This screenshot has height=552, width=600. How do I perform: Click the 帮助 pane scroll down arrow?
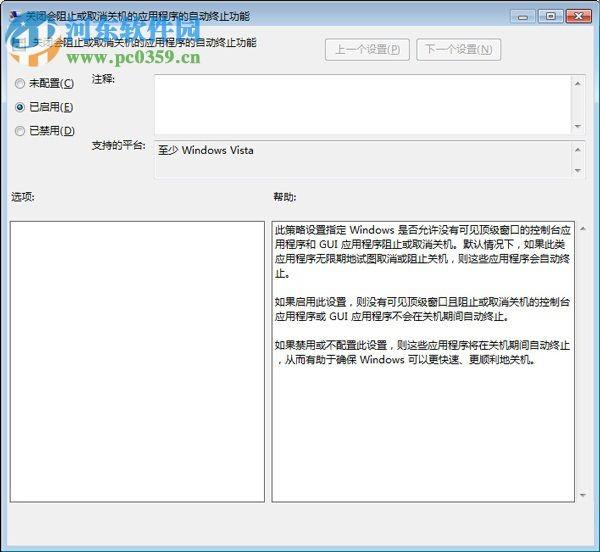tap(583, 495)
